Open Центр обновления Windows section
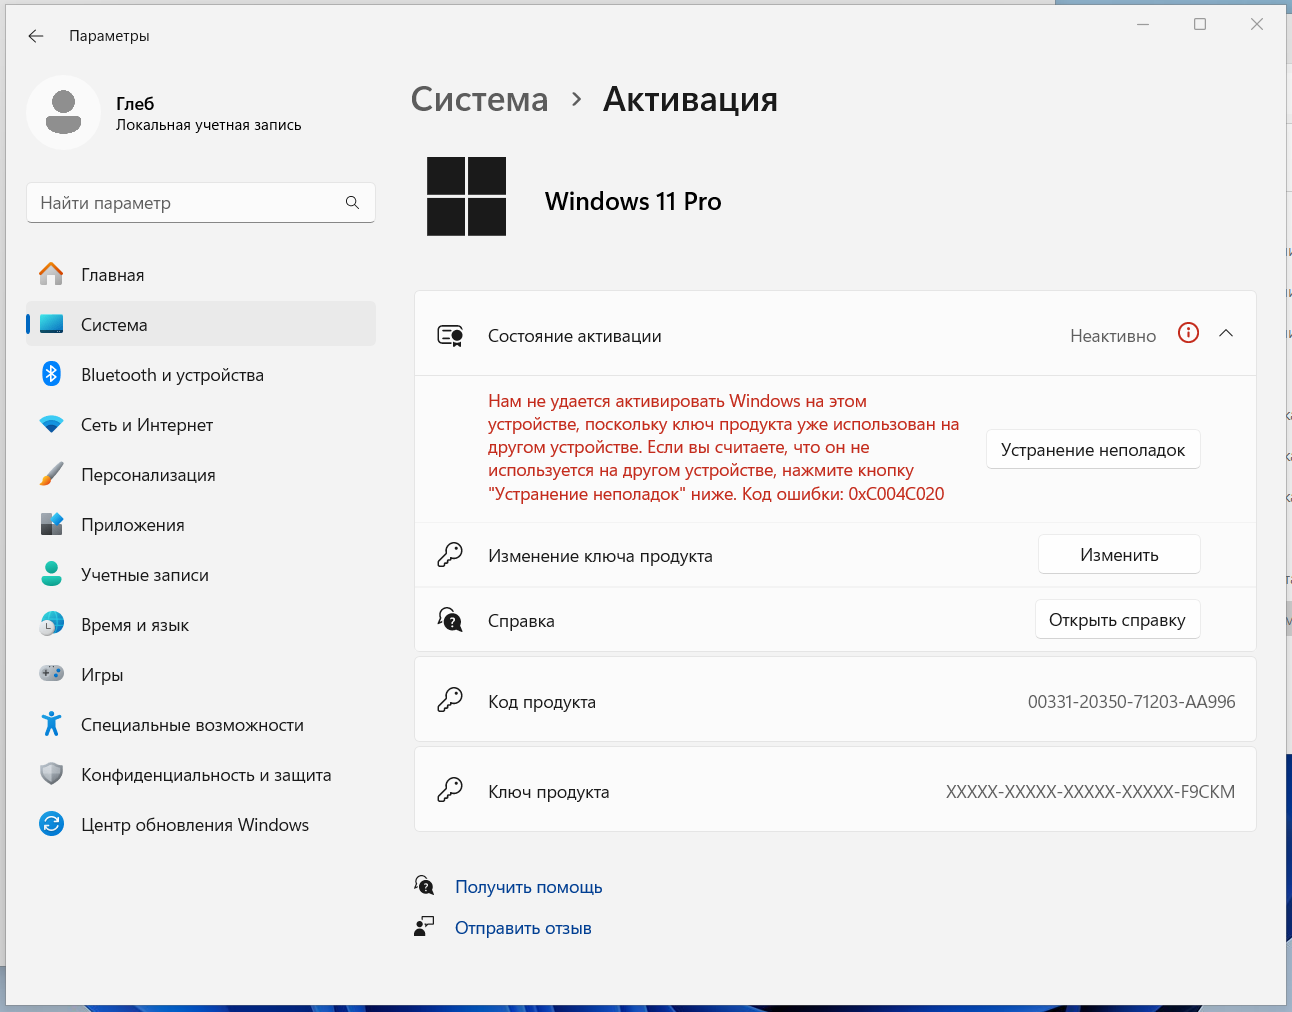The height and width of the screenshot is (1012, 1292). click(201, 824)
